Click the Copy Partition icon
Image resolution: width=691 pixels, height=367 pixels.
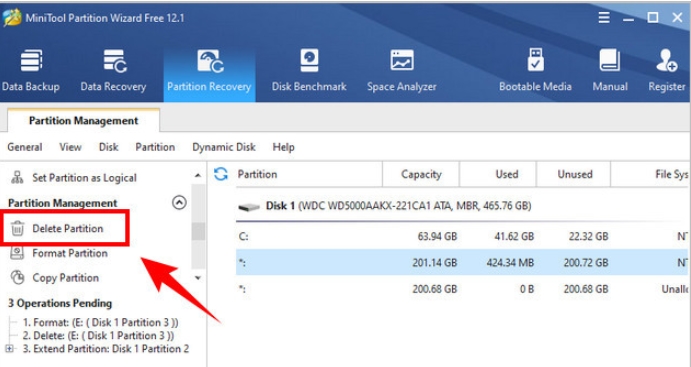[x=18, y=278]
